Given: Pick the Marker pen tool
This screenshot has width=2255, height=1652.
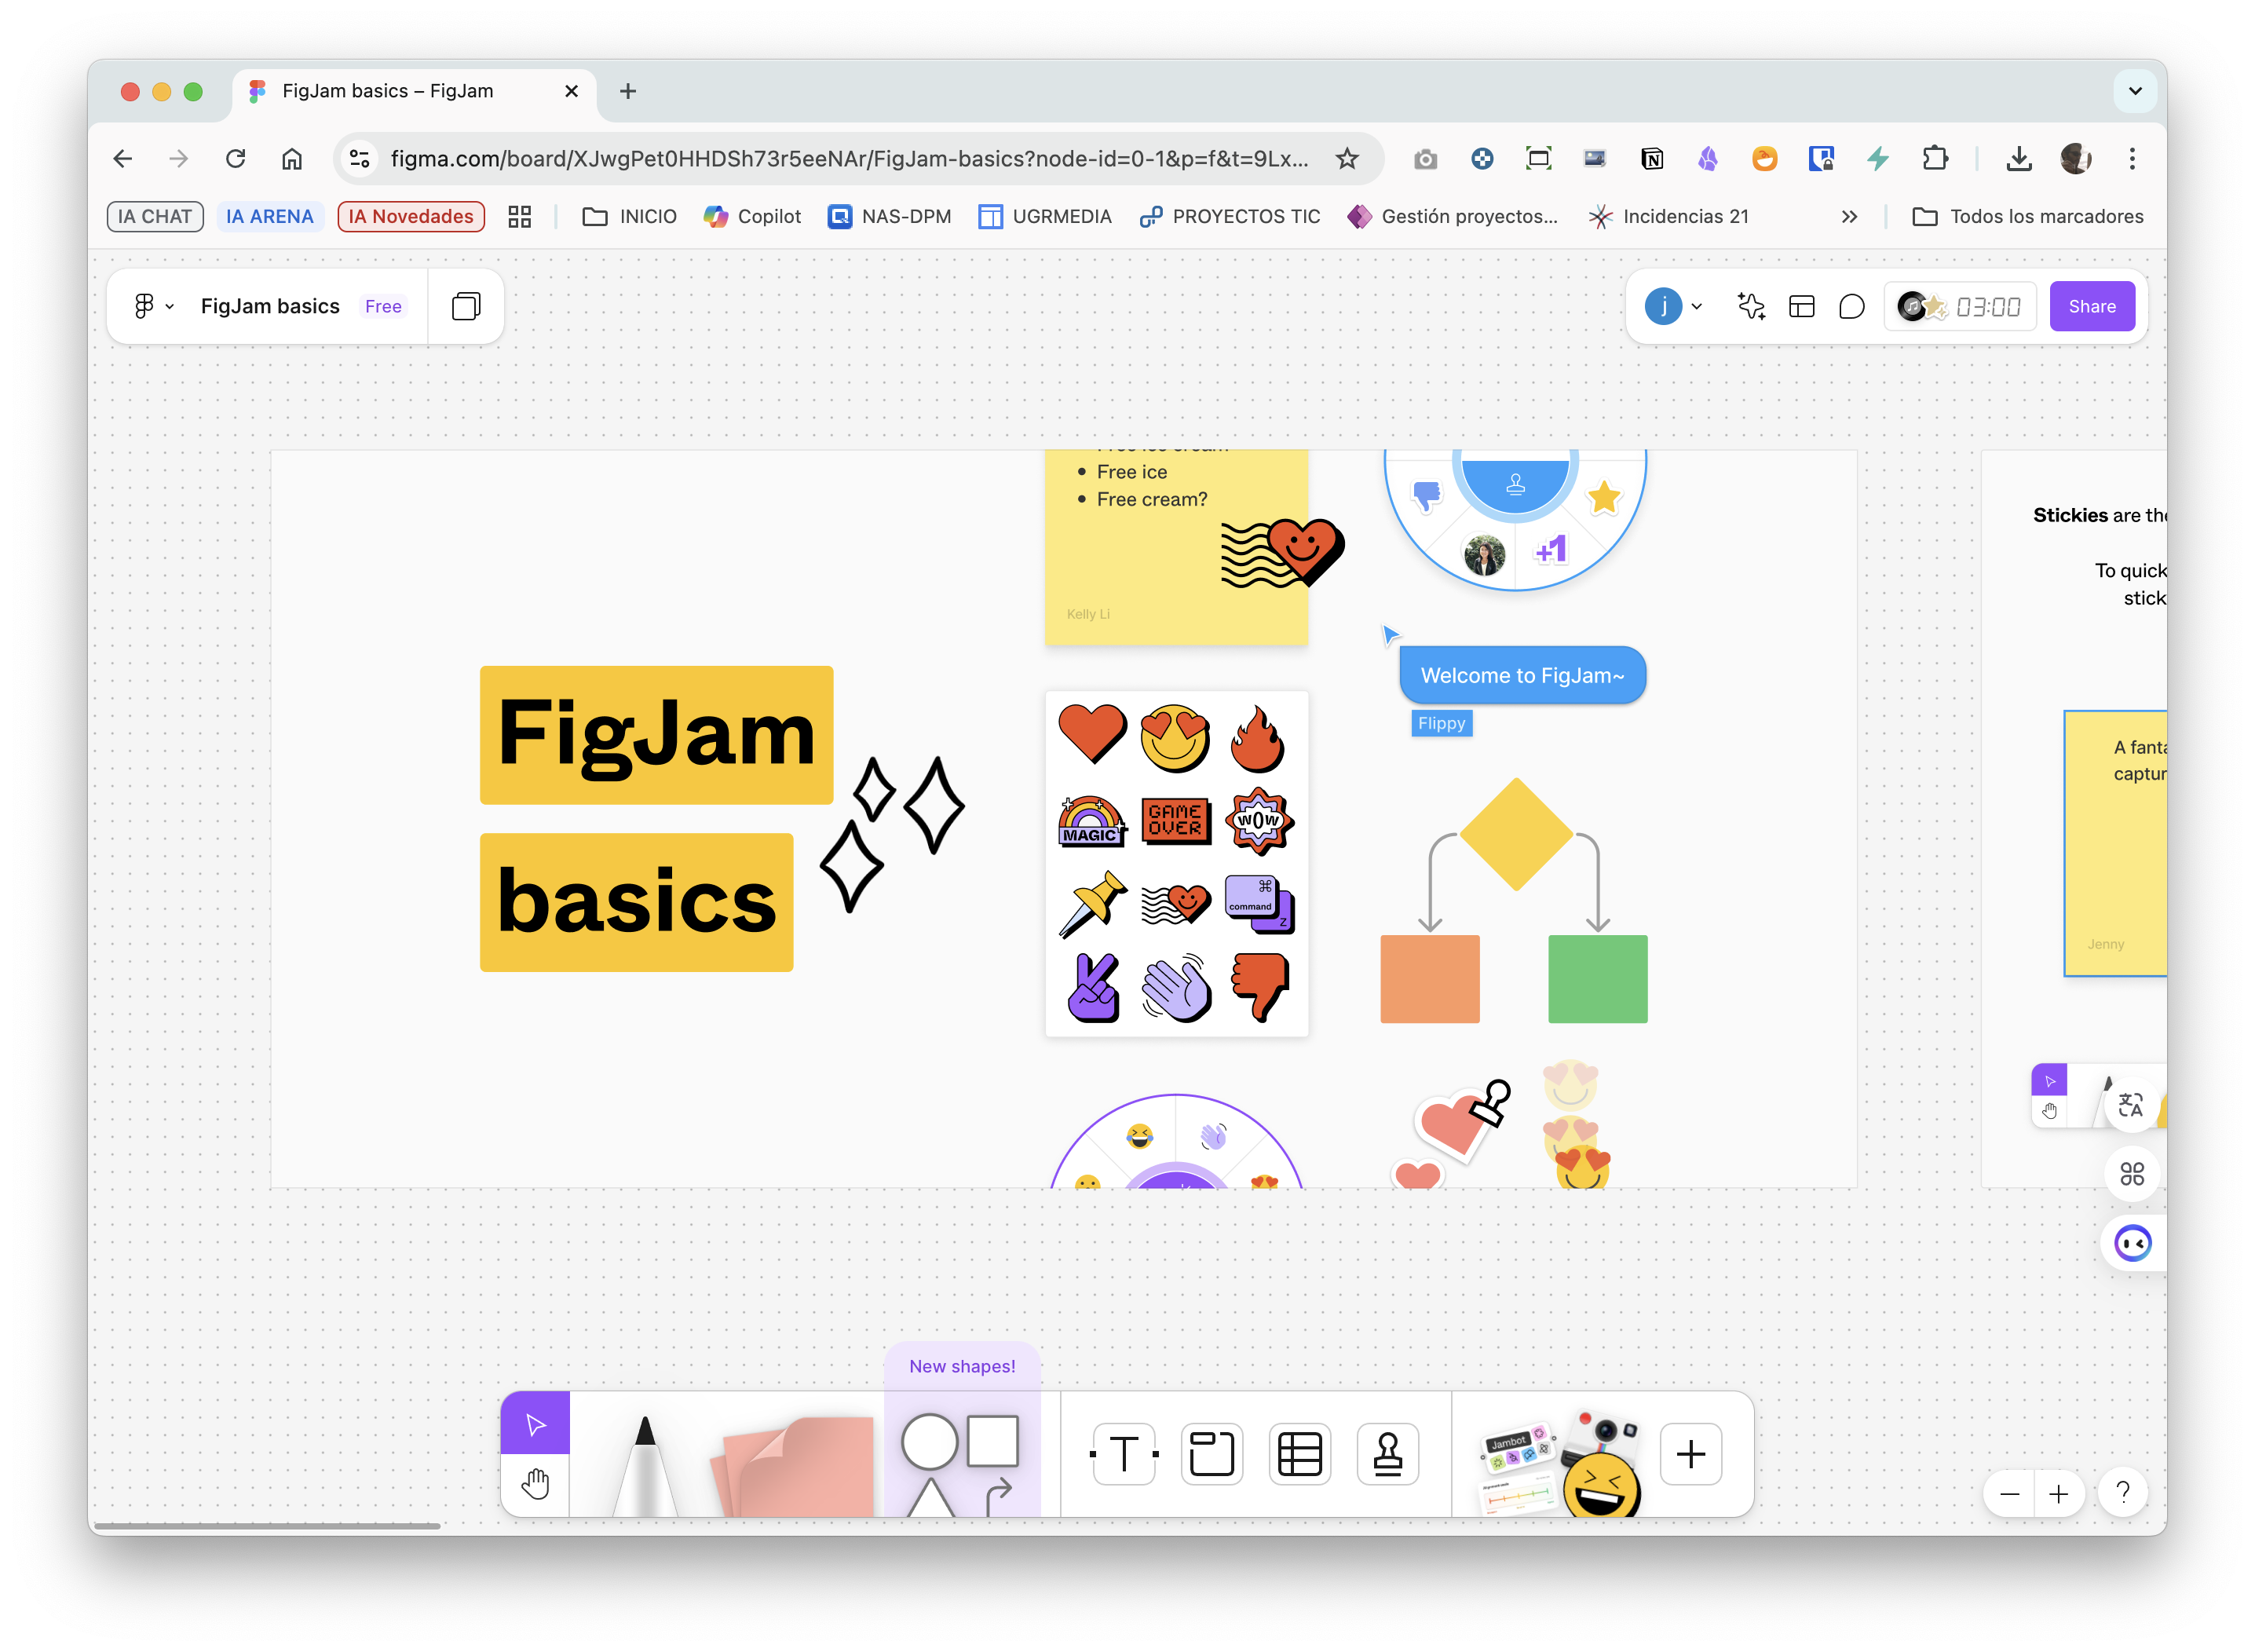Looking at the screenshot, I should point(645,1465).
